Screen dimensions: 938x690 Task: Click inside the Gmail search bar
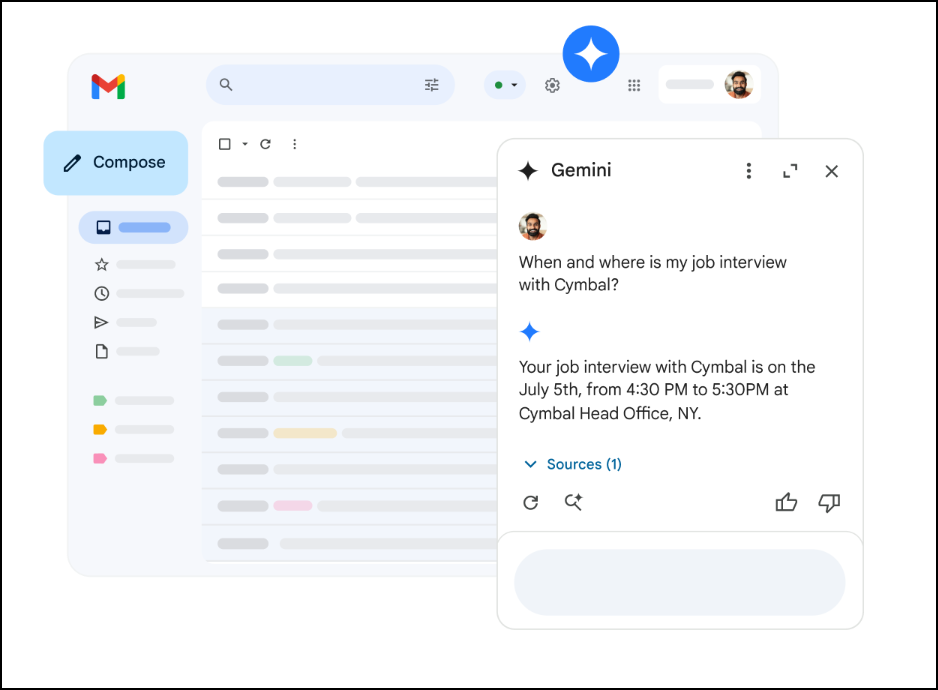[330, 85]
